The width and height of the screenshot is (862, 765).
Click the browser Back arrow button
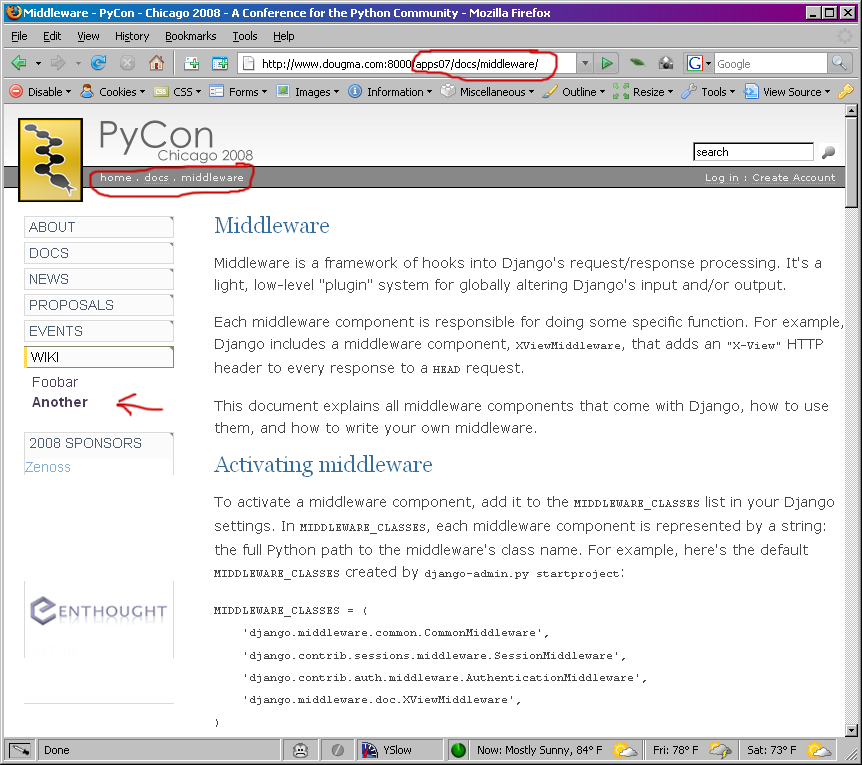19,63
